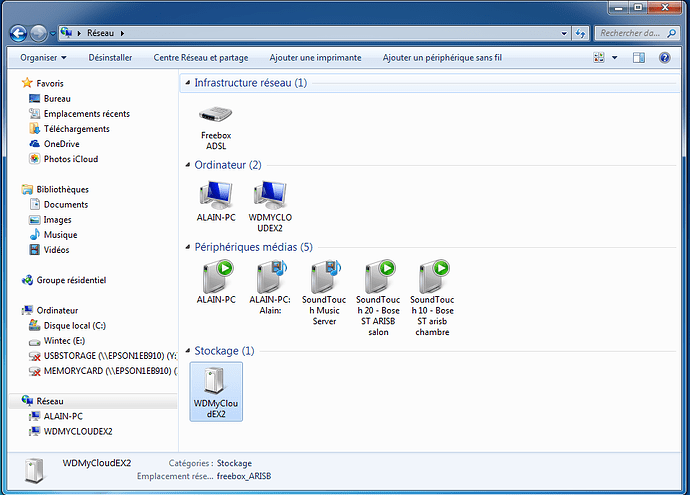Click Ajouter une imprimante

coord(315,58)
